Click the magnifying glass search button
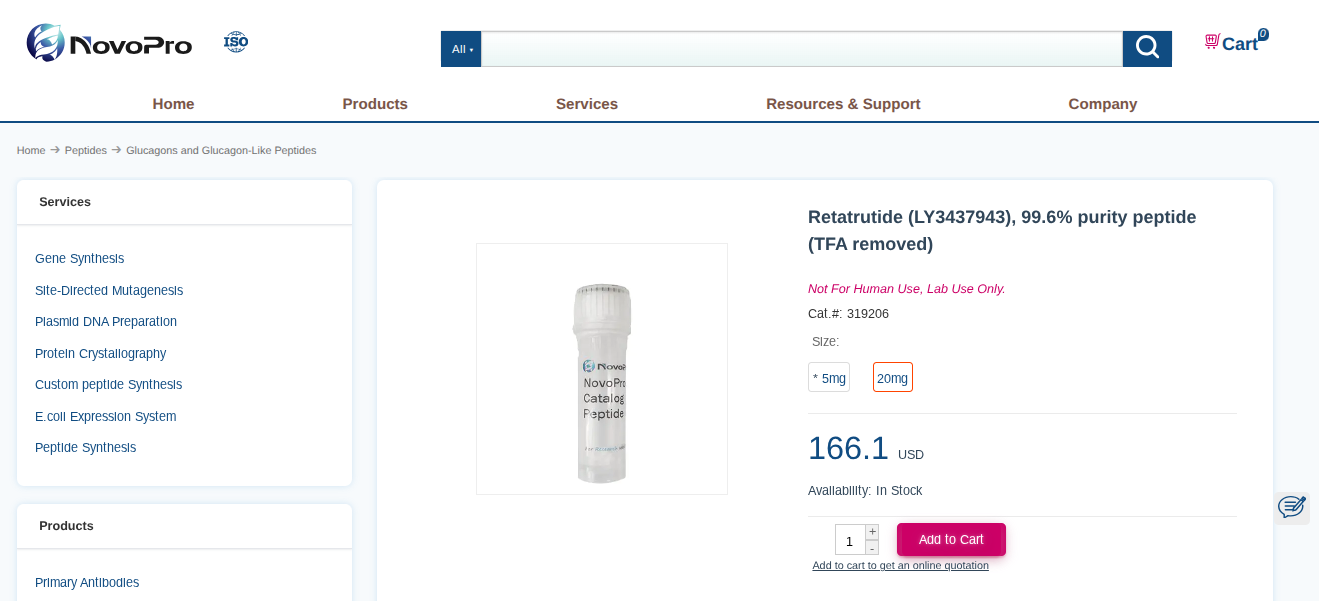The width and height of the screenshot is (1319, 601). click(x=1147, y=48)
